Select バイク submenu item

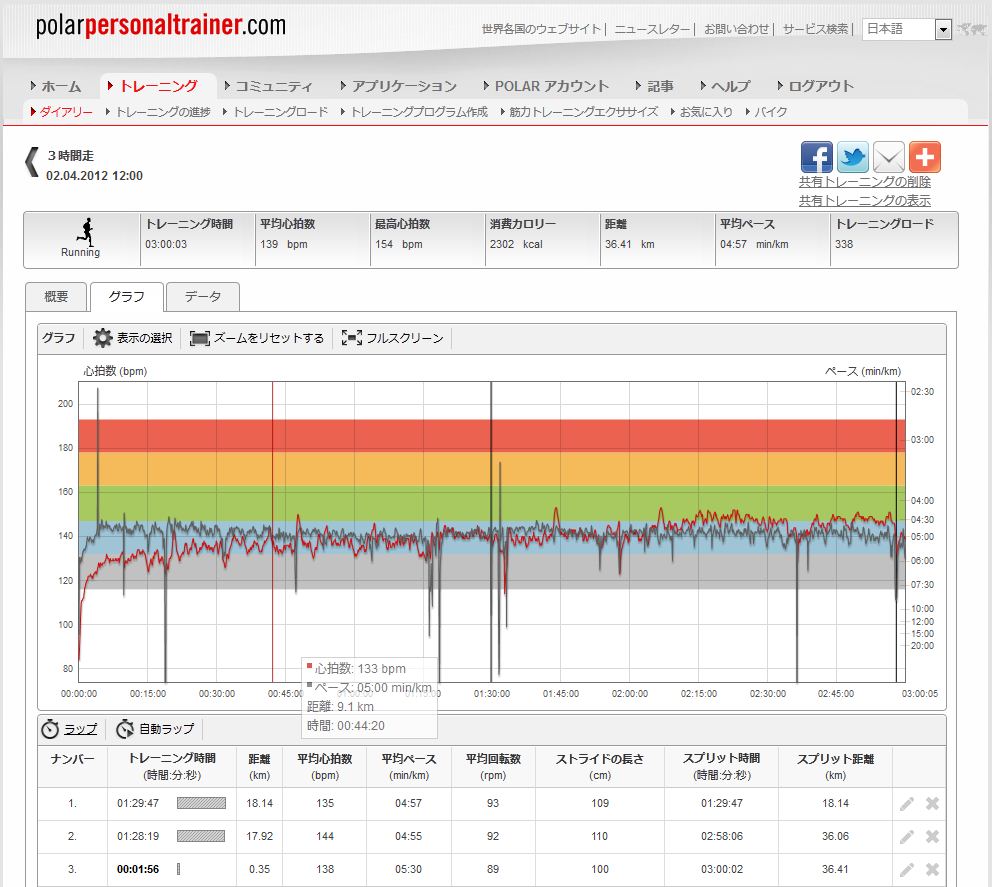tap(767, 112)
